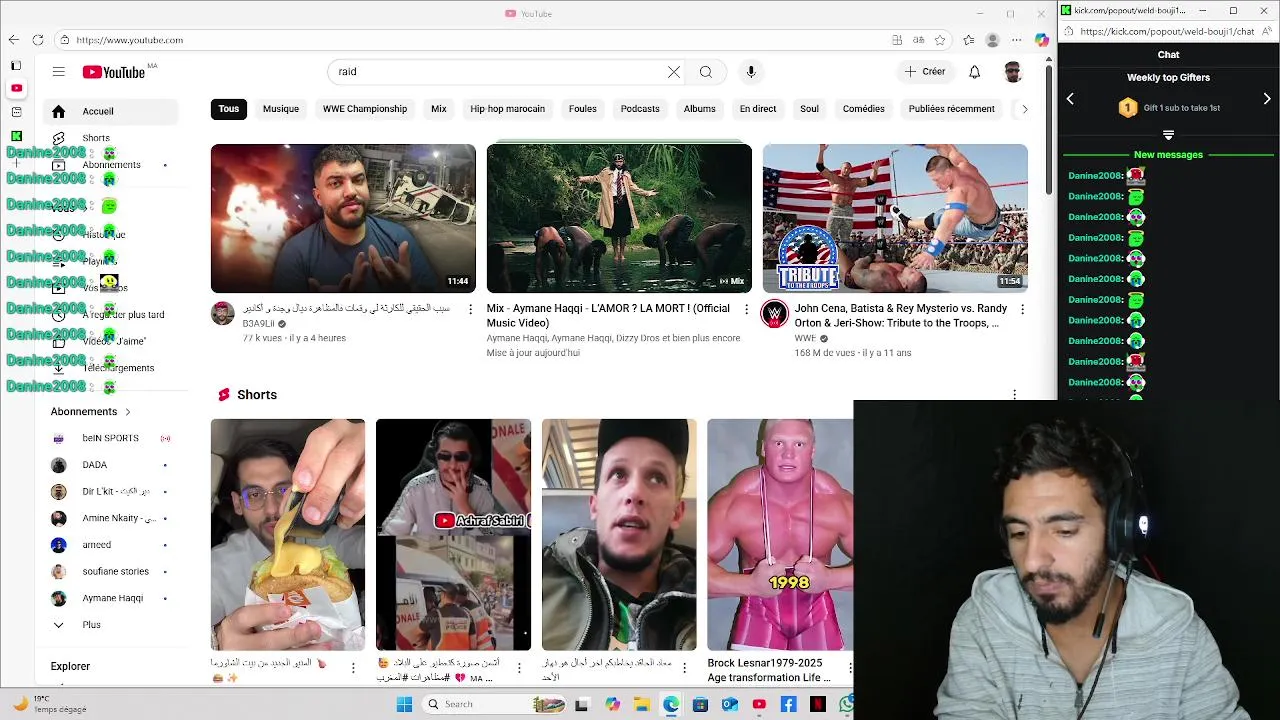Open the YouTube account avatar menu
This screenshot has height=720, width=1280.
click(x=1013, y=72)
